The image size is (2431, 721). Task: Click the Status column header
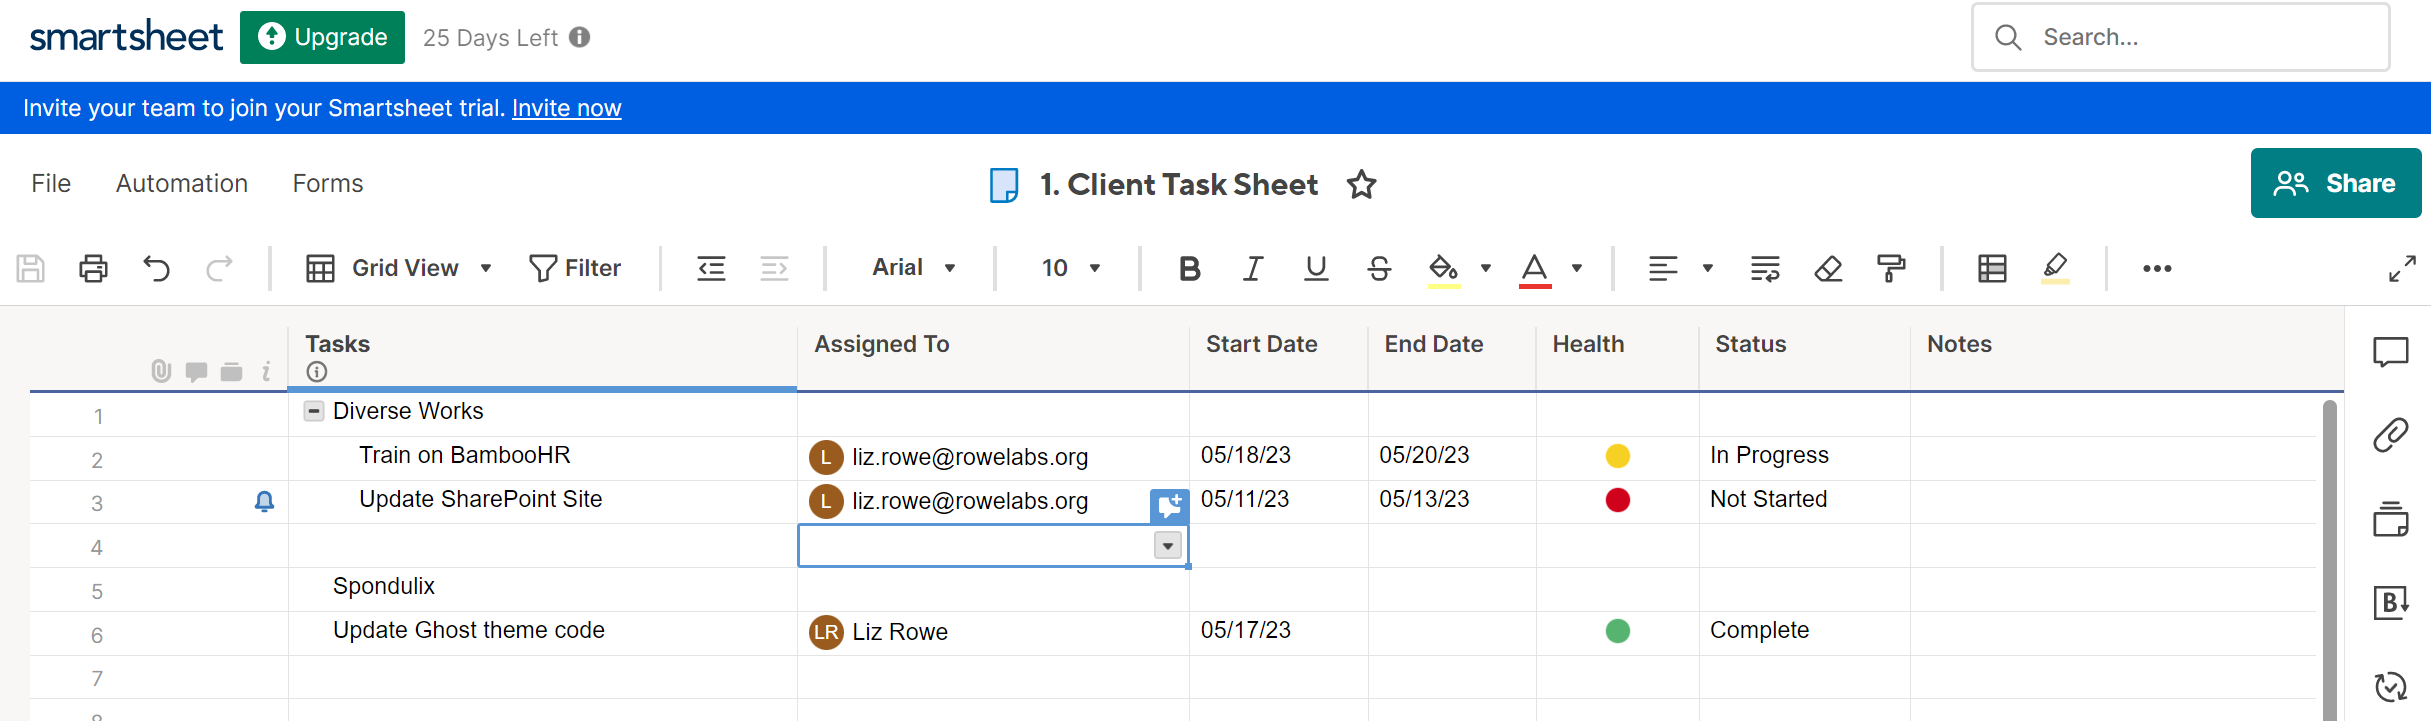point(1804,347)
